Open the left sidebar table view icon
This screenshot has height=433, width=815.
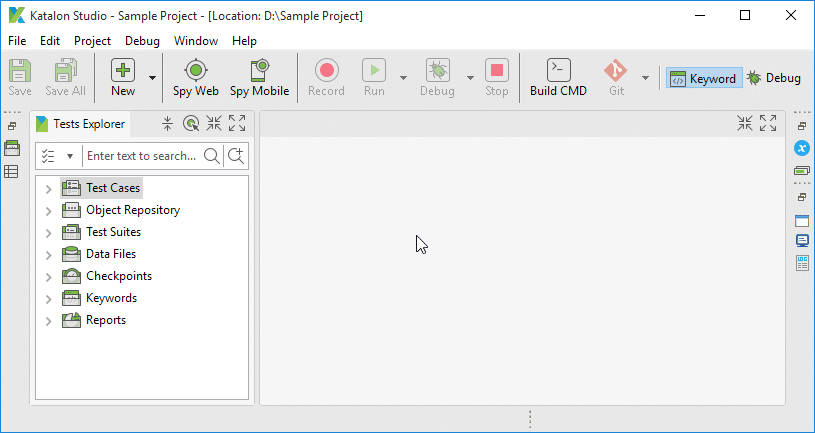tap(11, 171)
